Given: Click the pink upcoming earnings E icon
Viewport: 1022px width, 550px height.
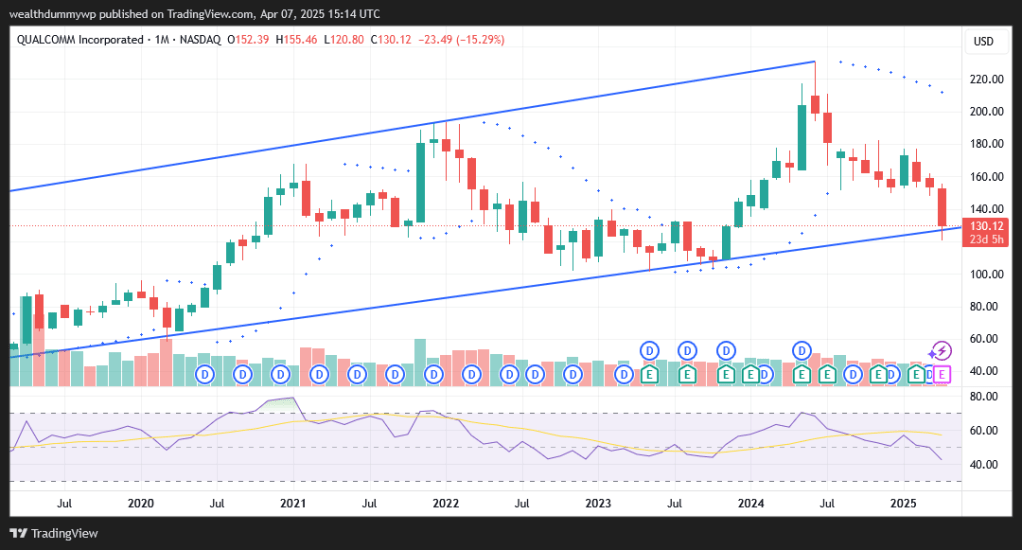Looking at the screenshot, I should [941, 374].
